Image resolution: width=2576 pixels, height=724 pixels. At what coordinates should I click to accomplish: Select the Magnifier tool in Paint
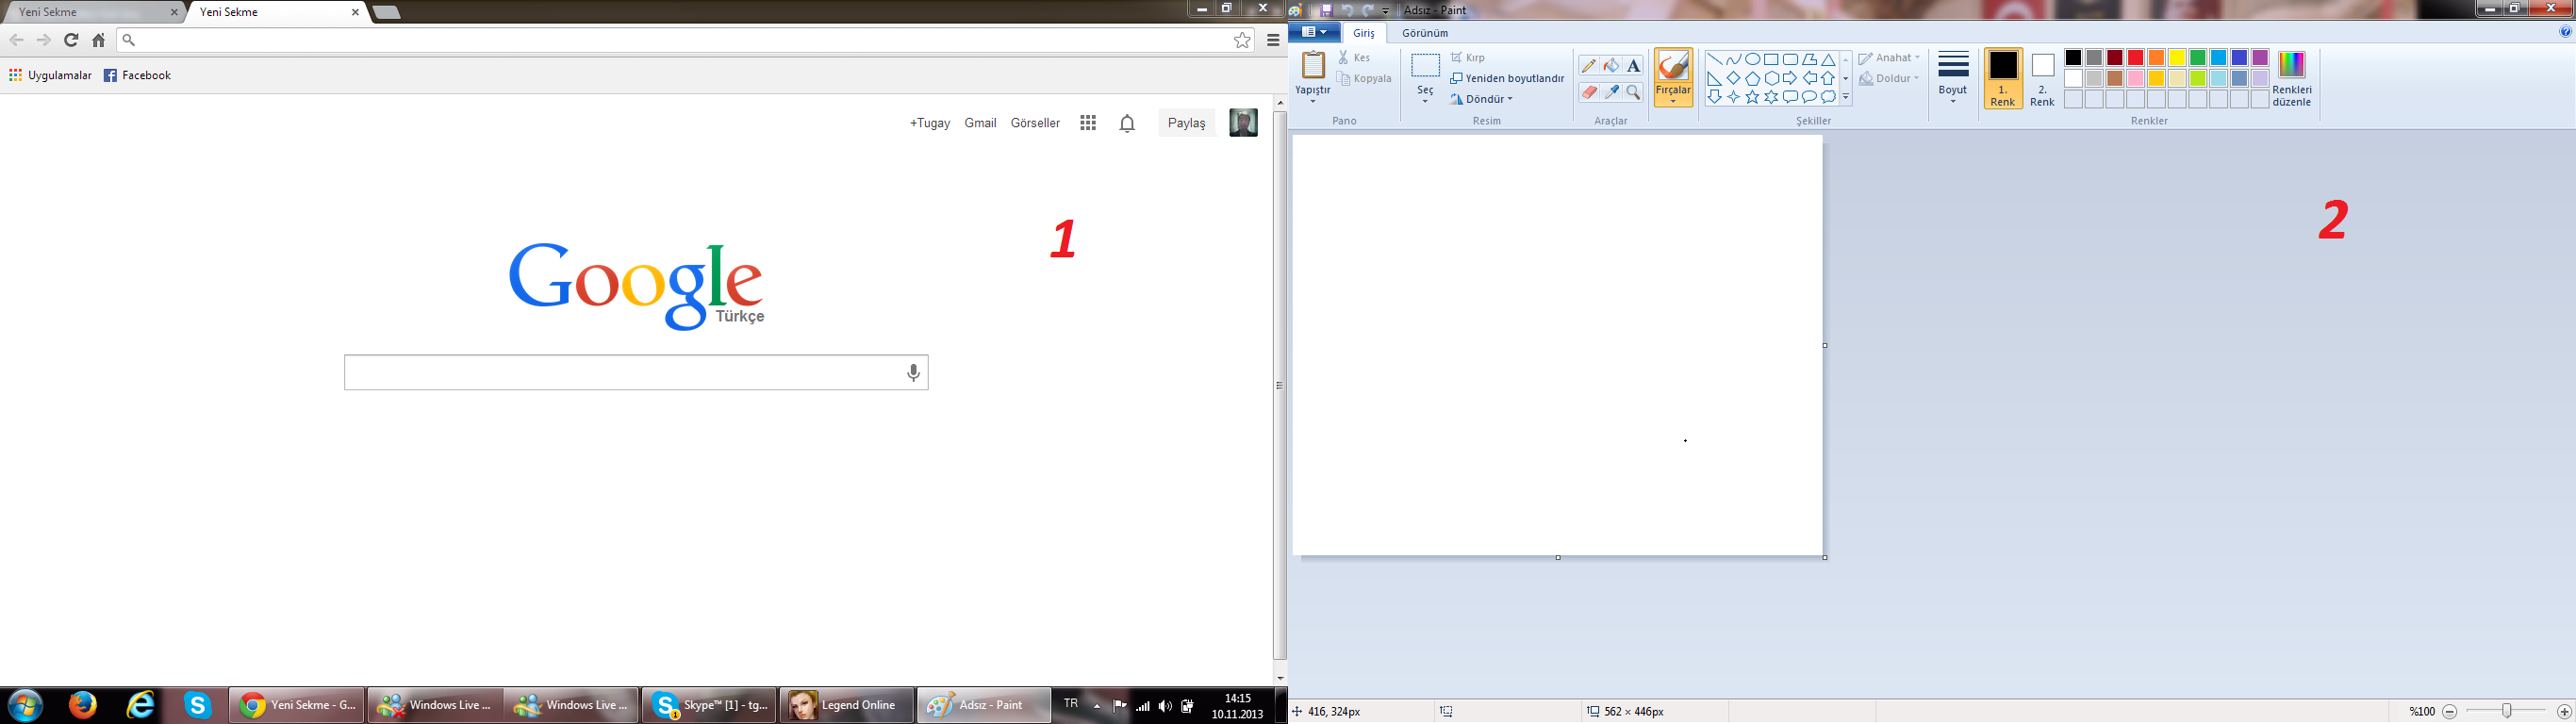pyautogui.click(x=1633, y=92)
